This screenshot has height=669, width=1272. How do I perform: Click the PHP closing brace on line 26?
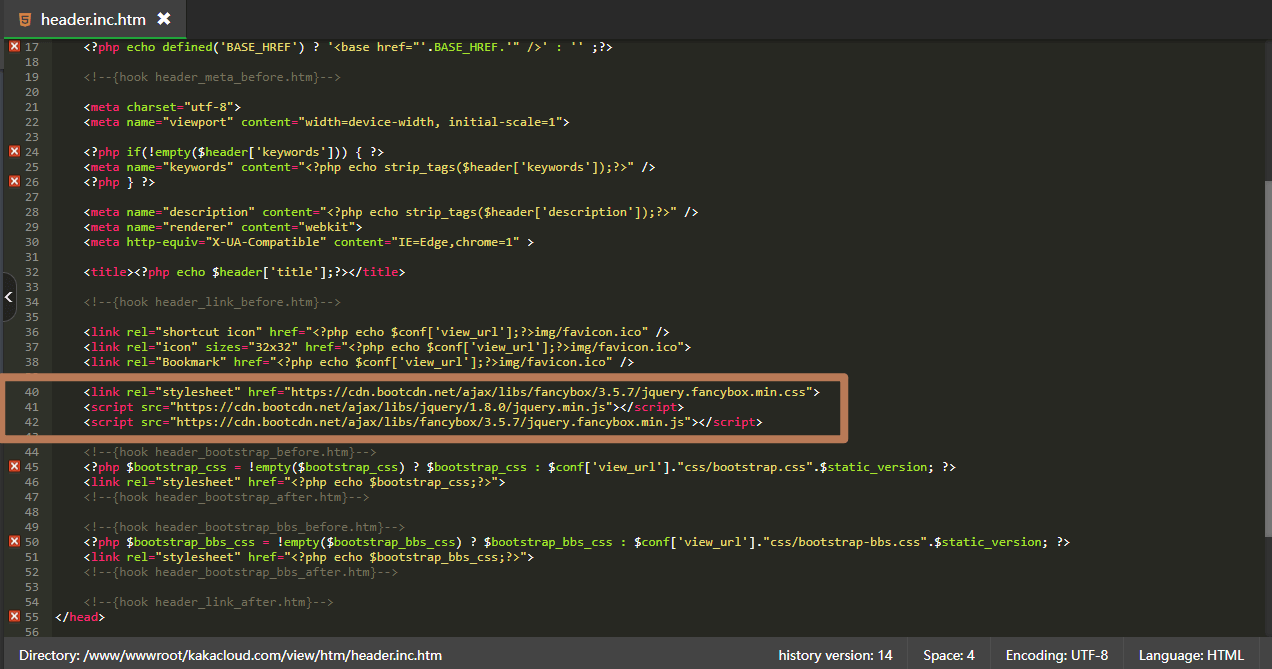point(120,182)
